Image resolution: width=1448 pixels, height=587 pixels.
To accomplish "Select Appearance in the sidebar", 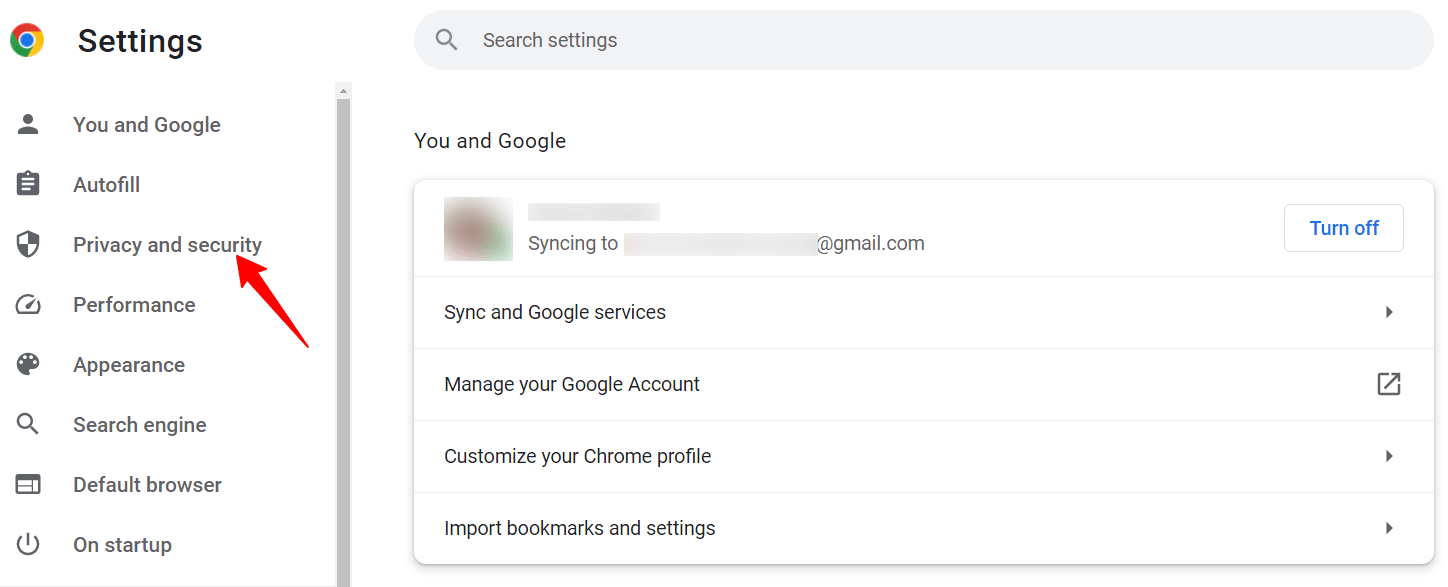I will [129, 365].
